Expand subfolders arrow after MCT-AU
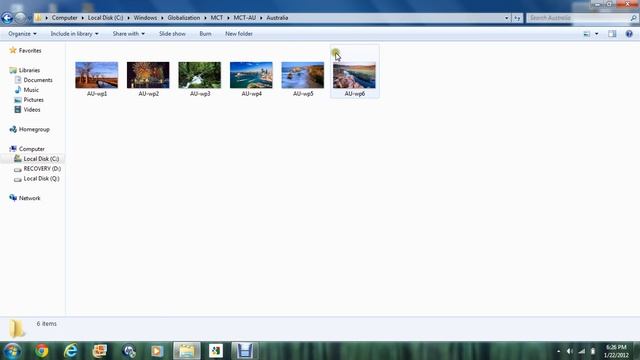This screenshot has width=640, height=360. (261, 18)
